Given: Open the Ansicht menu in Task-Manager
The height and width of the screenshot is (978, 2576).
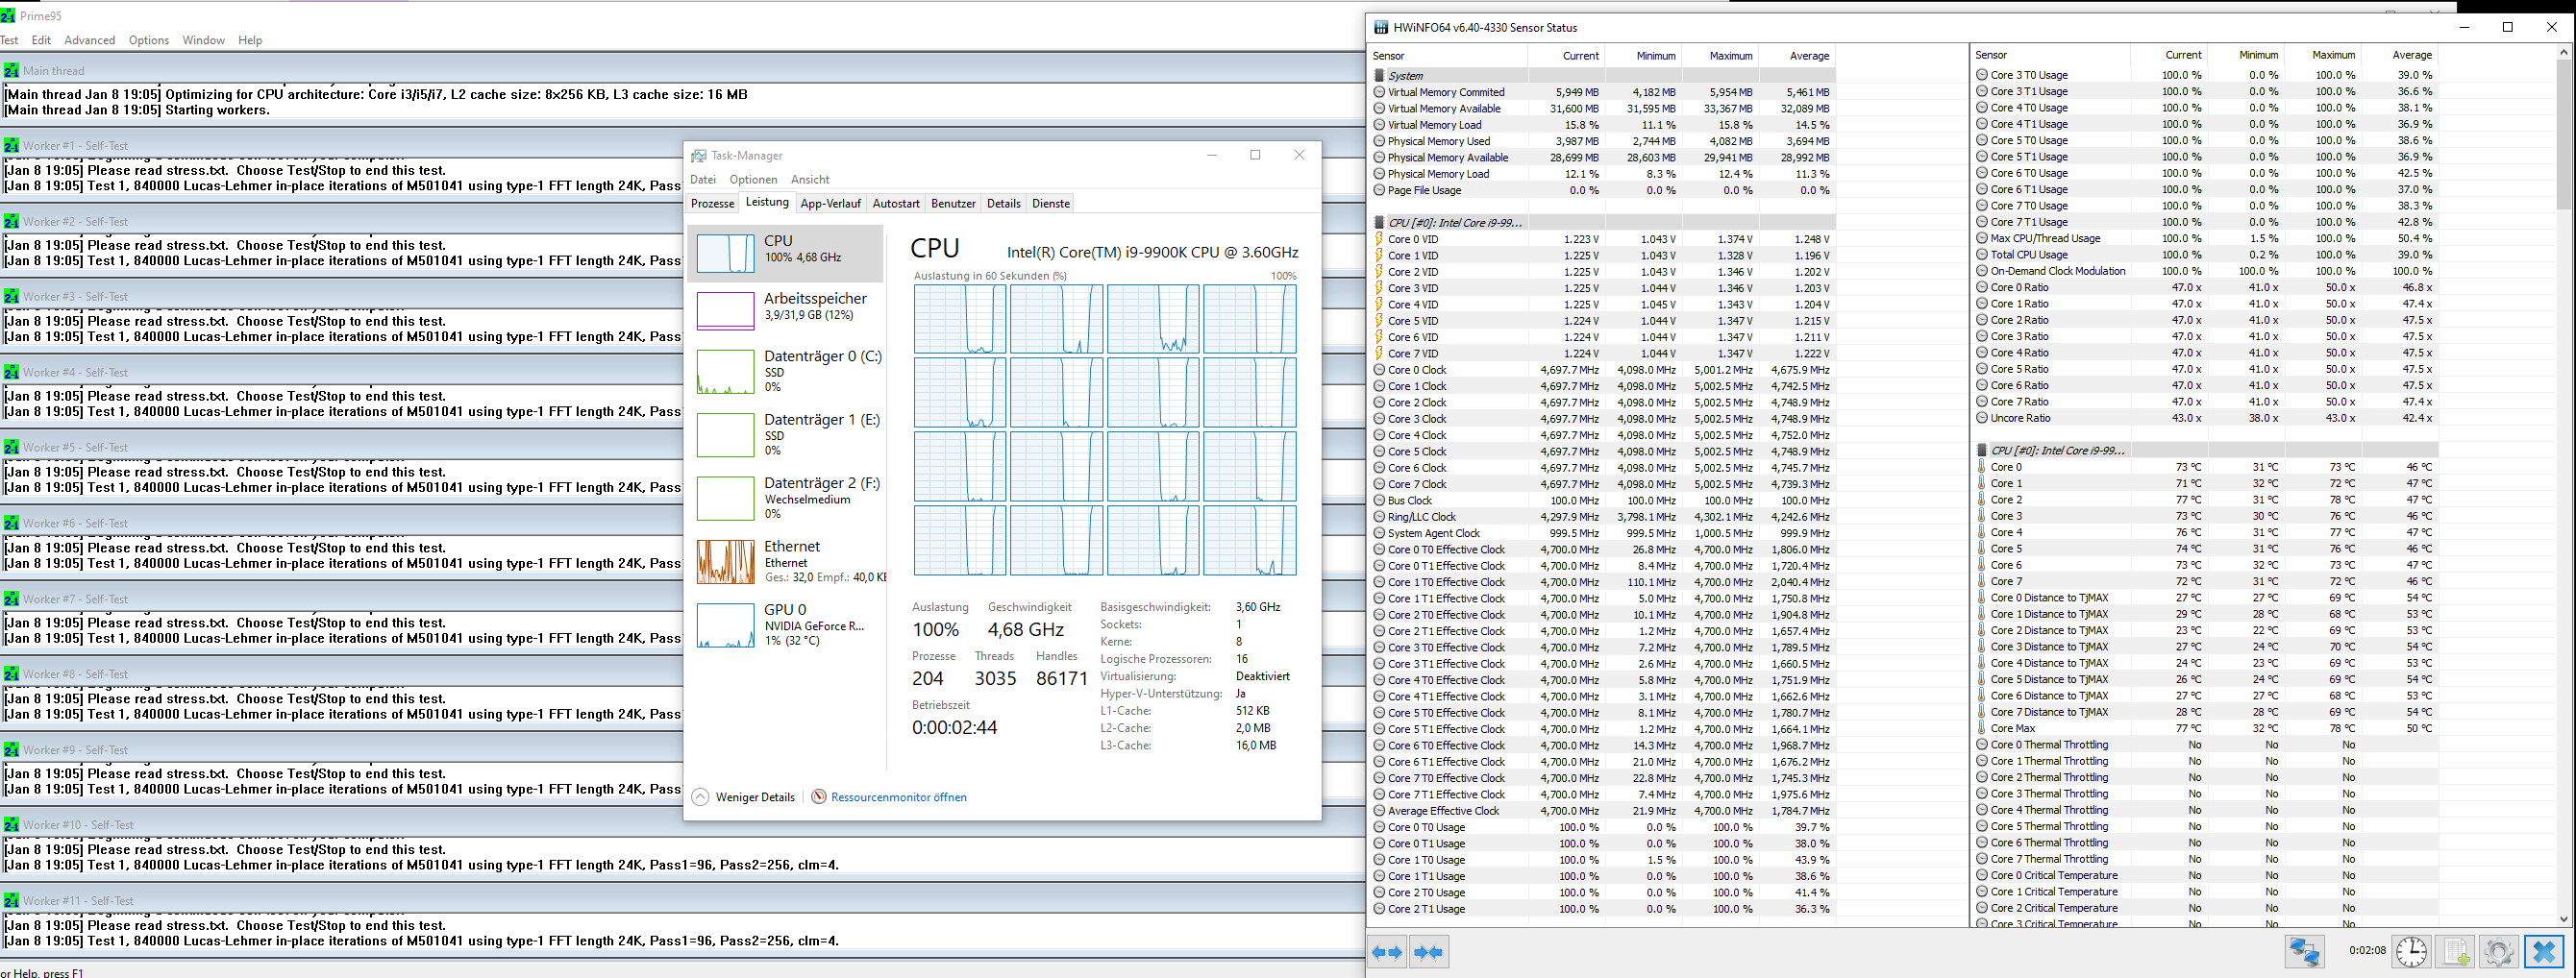Looking at the screenshot, I should (x=810, y=180).
